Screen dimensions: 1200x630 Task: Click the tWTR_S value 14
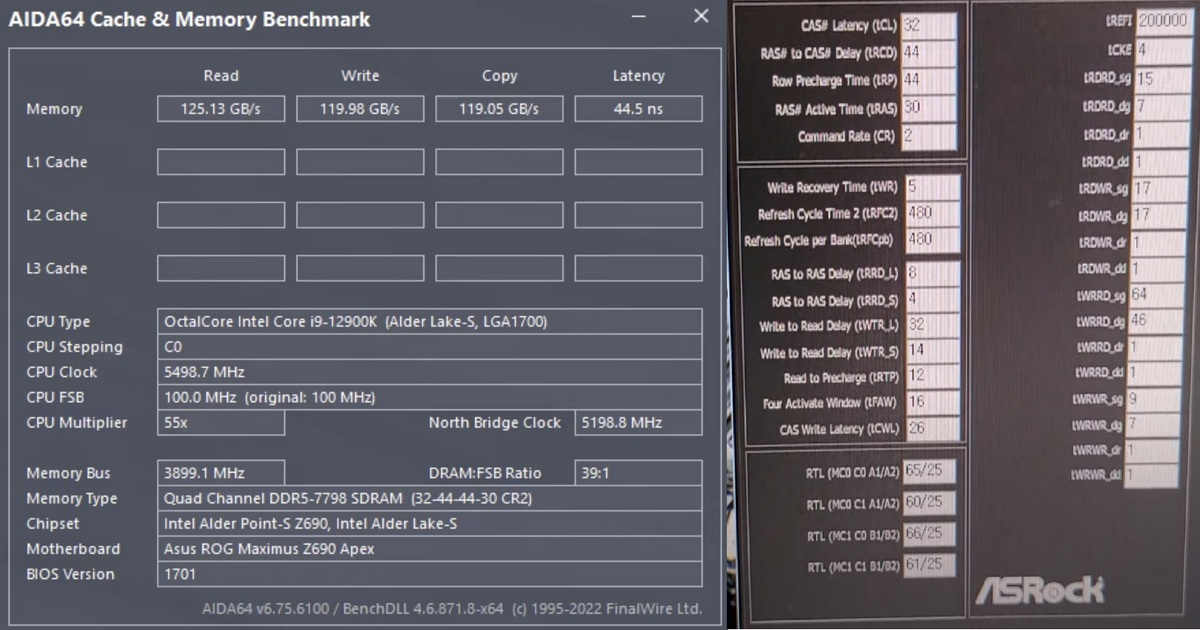tap(932, 351)
